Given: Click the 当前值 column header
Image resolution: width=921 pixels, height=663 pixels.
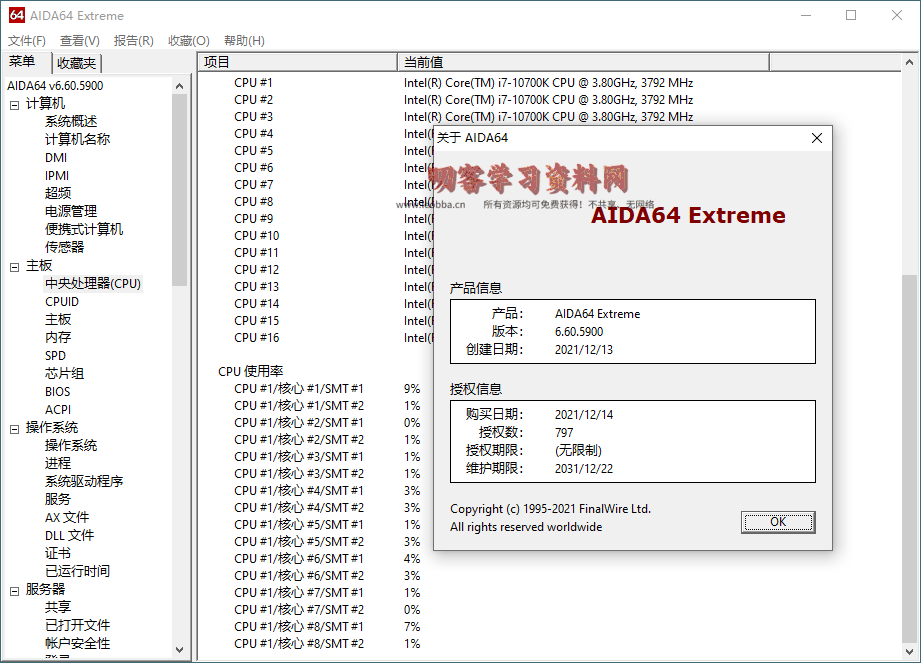Looking at the screenshot, I should [582, 62].
